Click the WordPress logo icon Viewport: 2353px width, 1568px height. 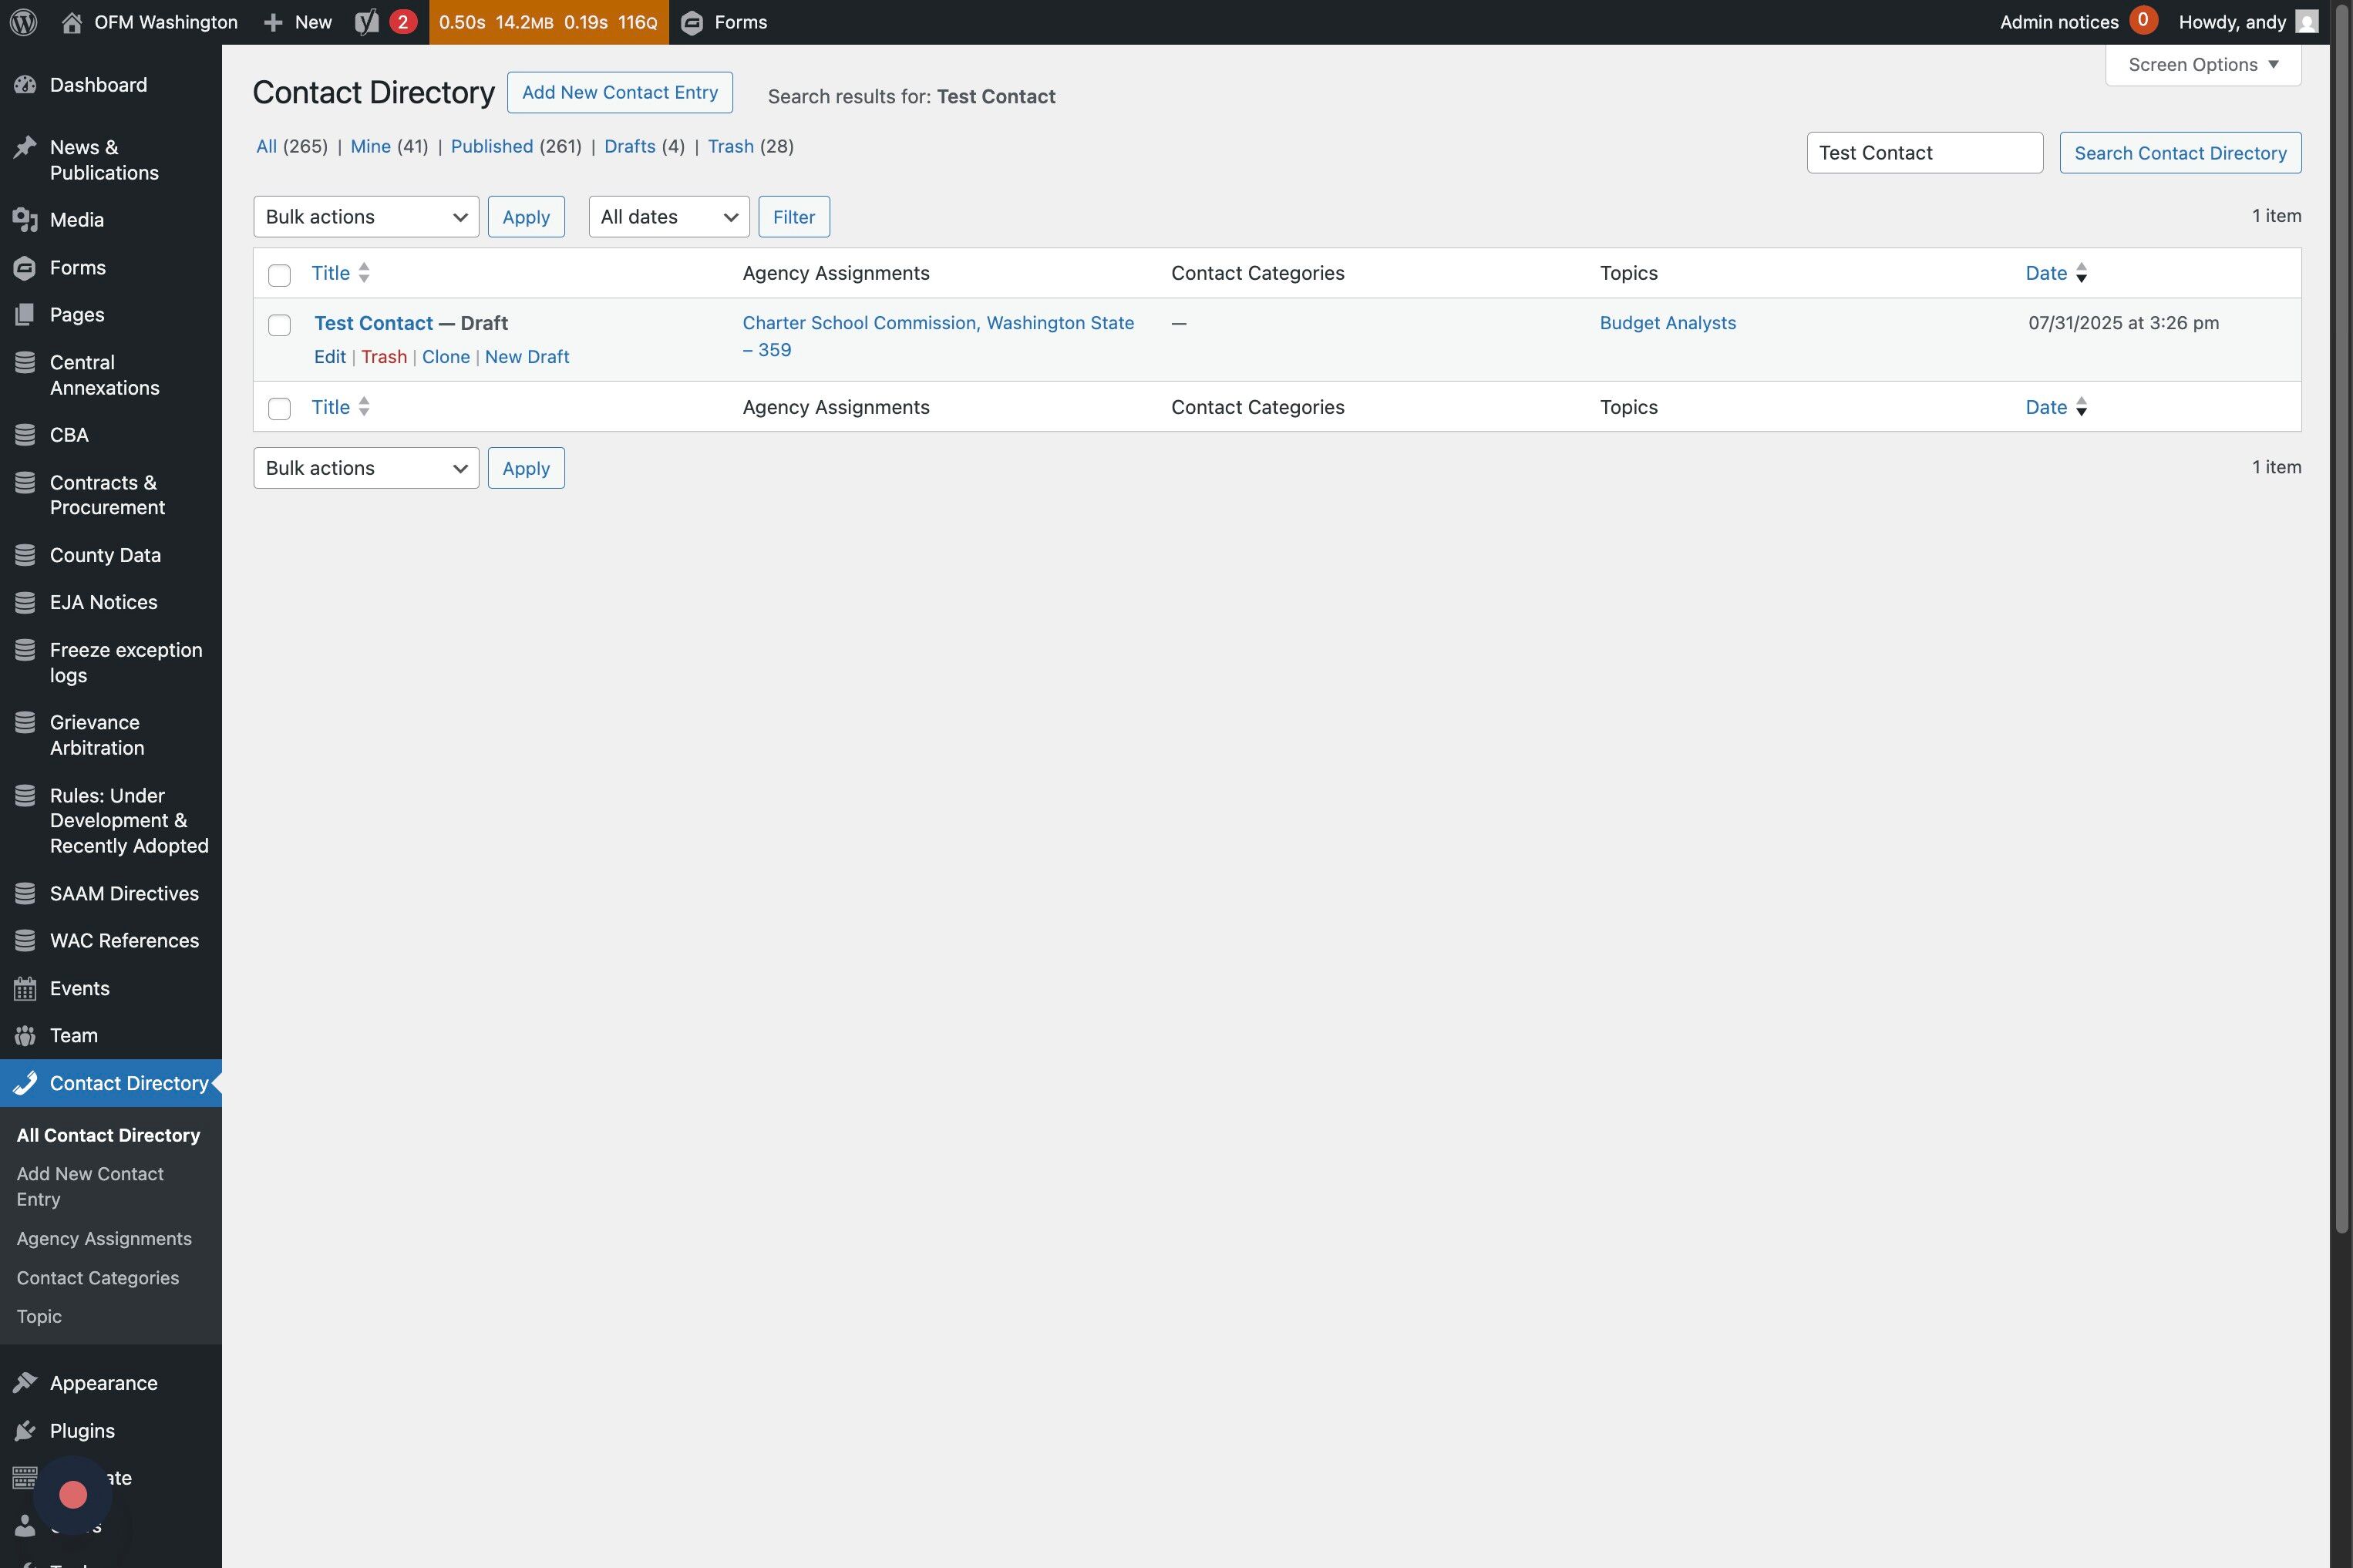(23, 22)
